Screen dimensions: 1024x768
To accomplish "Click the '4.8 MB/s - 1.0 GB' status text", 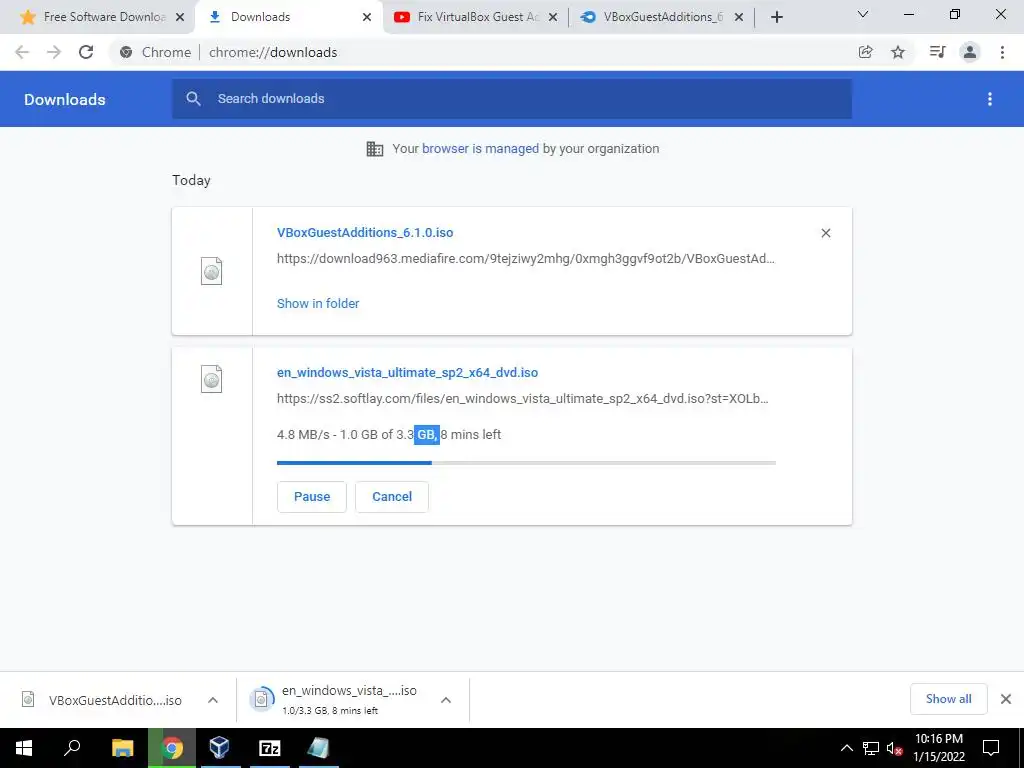I will point(389,435).
